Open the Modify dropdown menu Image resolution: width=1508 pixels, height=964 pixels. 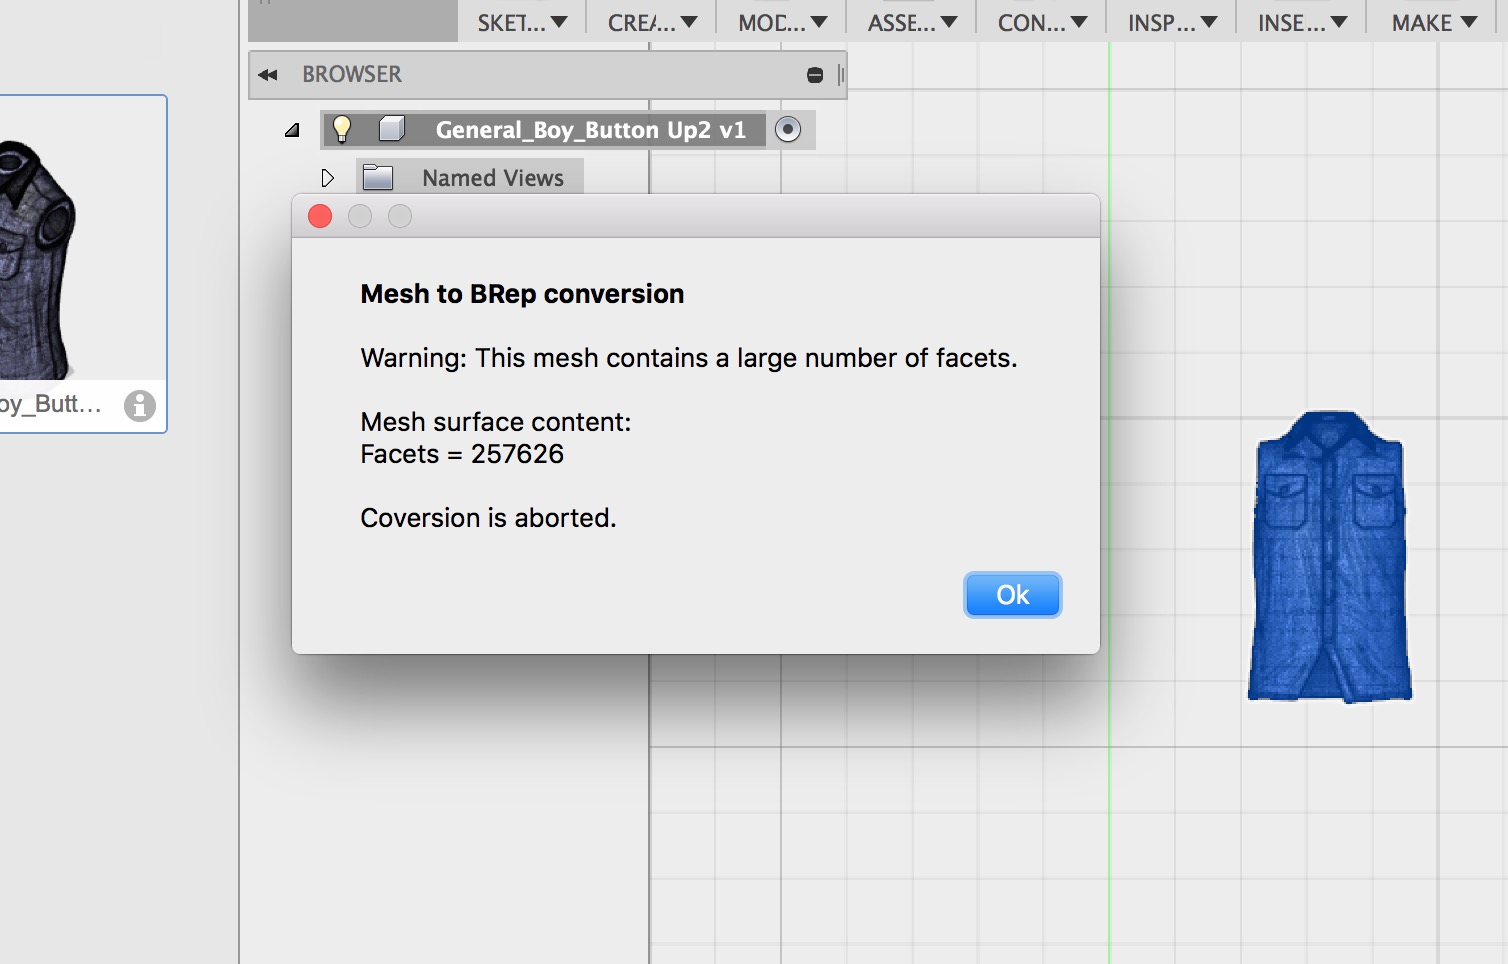point(782,23)
